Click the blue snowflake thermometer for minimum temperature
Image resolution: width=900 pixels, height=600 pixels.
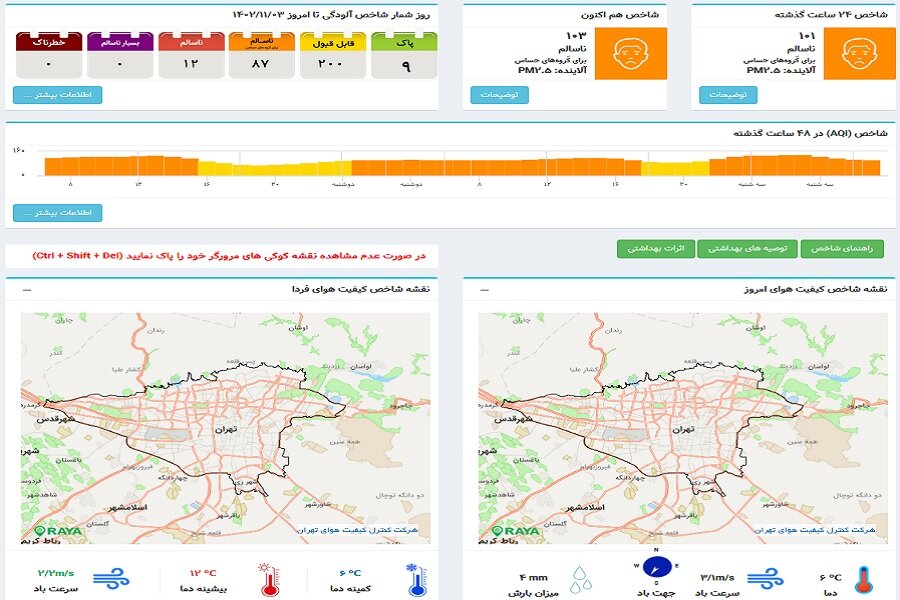413,577
